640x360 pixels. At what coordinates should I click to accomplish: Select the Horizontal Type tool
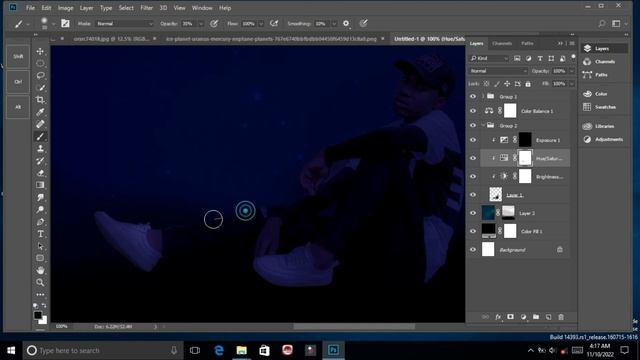[40, 234]
